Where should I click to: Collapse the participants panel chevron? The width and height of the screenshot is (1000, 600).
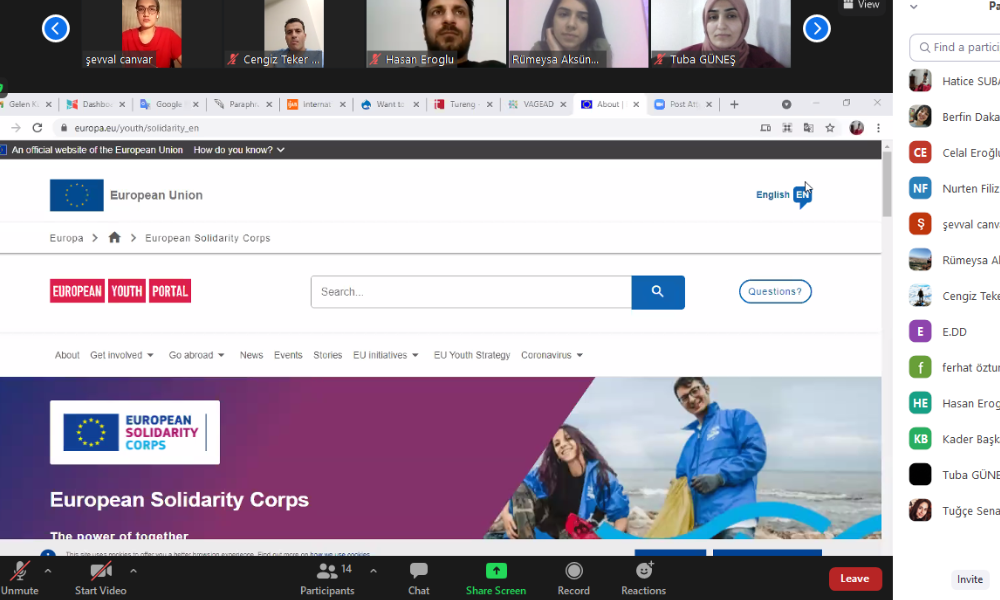click(914, 7)
